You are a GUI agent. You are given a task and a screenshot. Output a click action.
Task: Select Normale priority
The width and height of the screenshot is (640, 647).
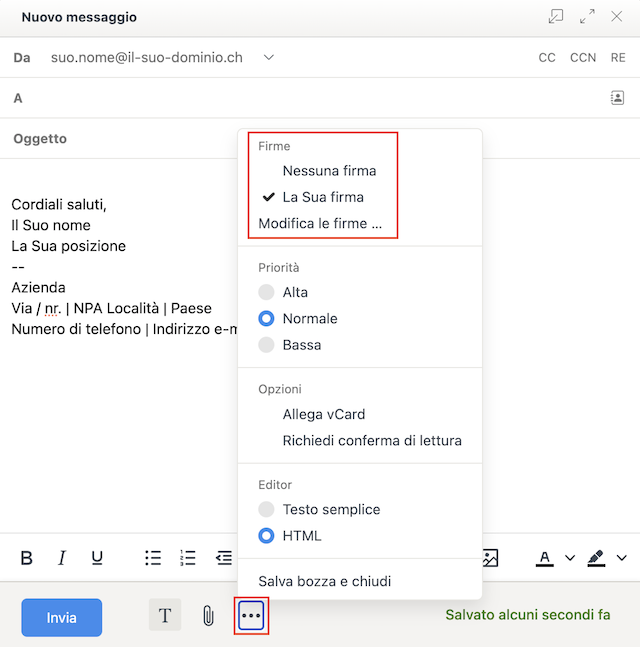click(298, 319)
